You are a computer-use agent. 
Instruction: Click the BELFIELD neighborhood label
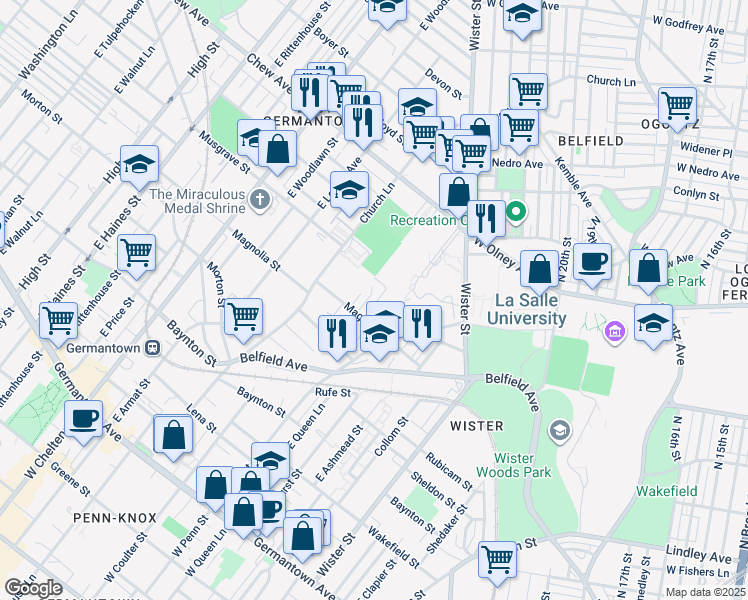coord(591,141)
